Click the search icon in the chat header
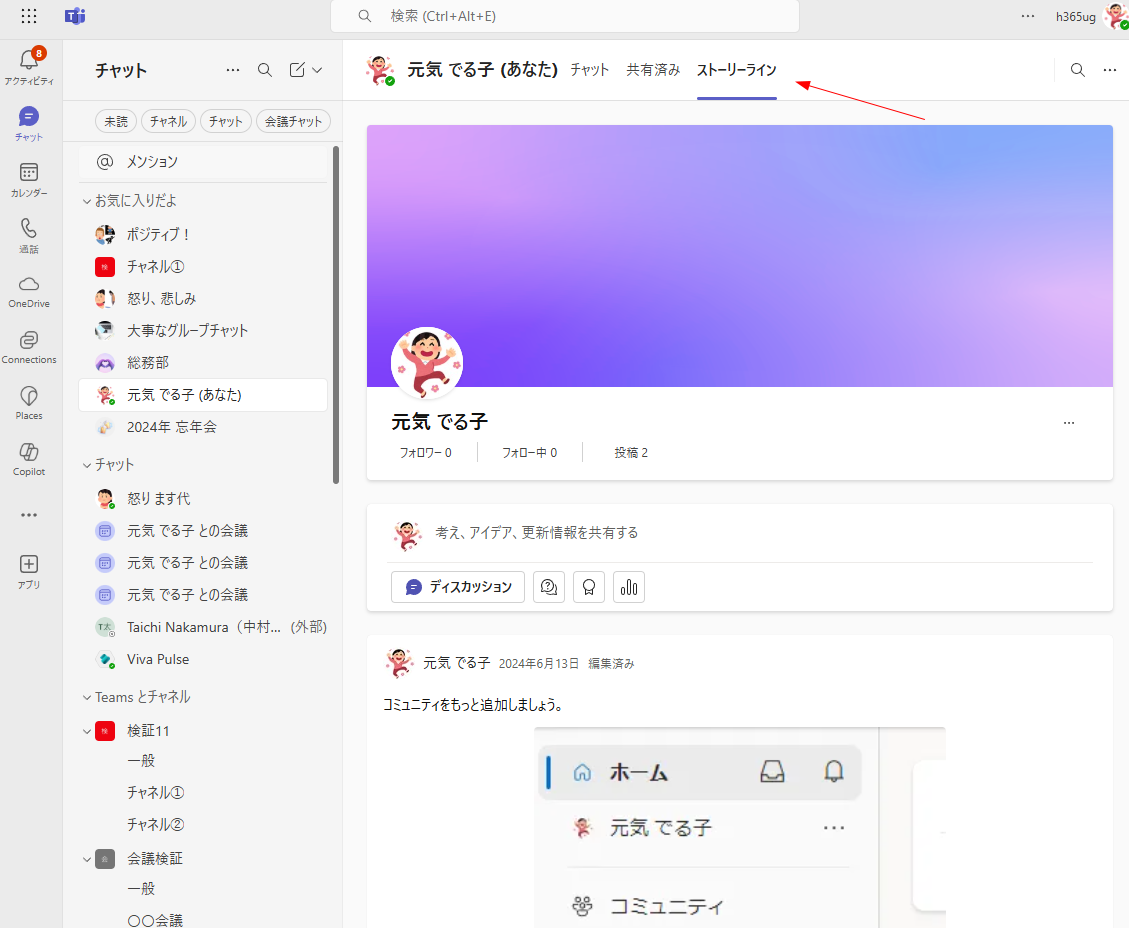The image size is (1129, 928). [1077, 70]
